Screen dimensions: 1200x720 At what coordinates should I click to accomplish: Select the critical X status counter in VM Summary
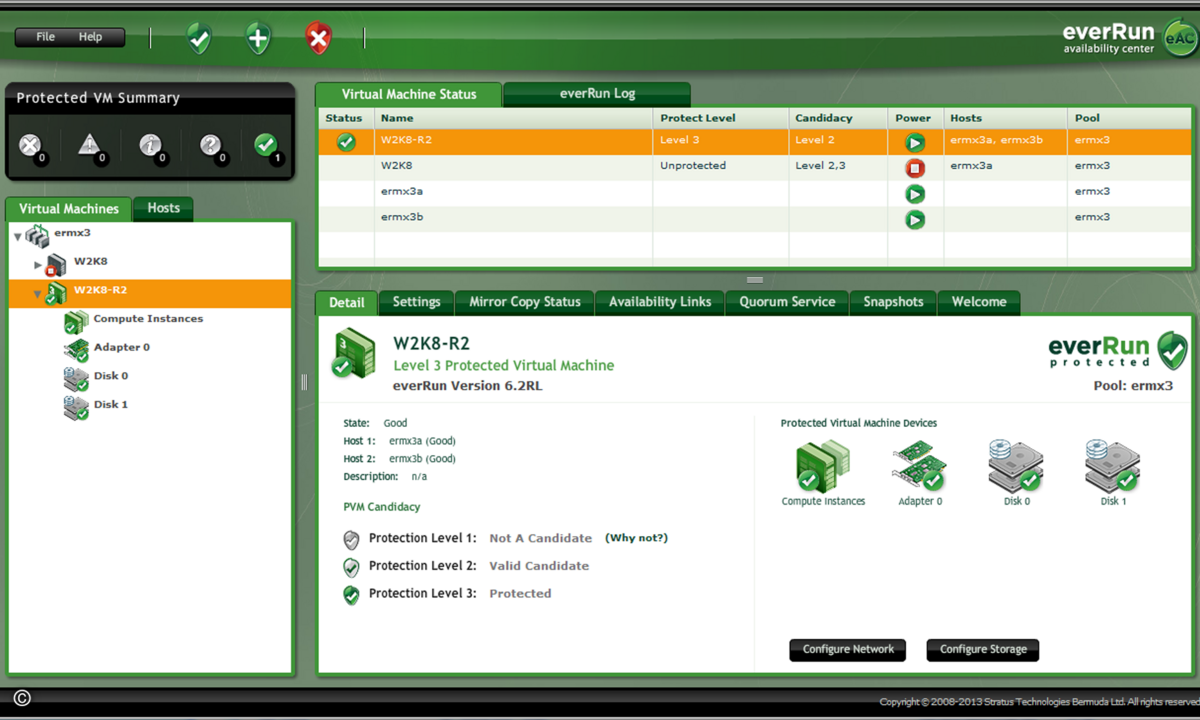(x=31, y=147)
